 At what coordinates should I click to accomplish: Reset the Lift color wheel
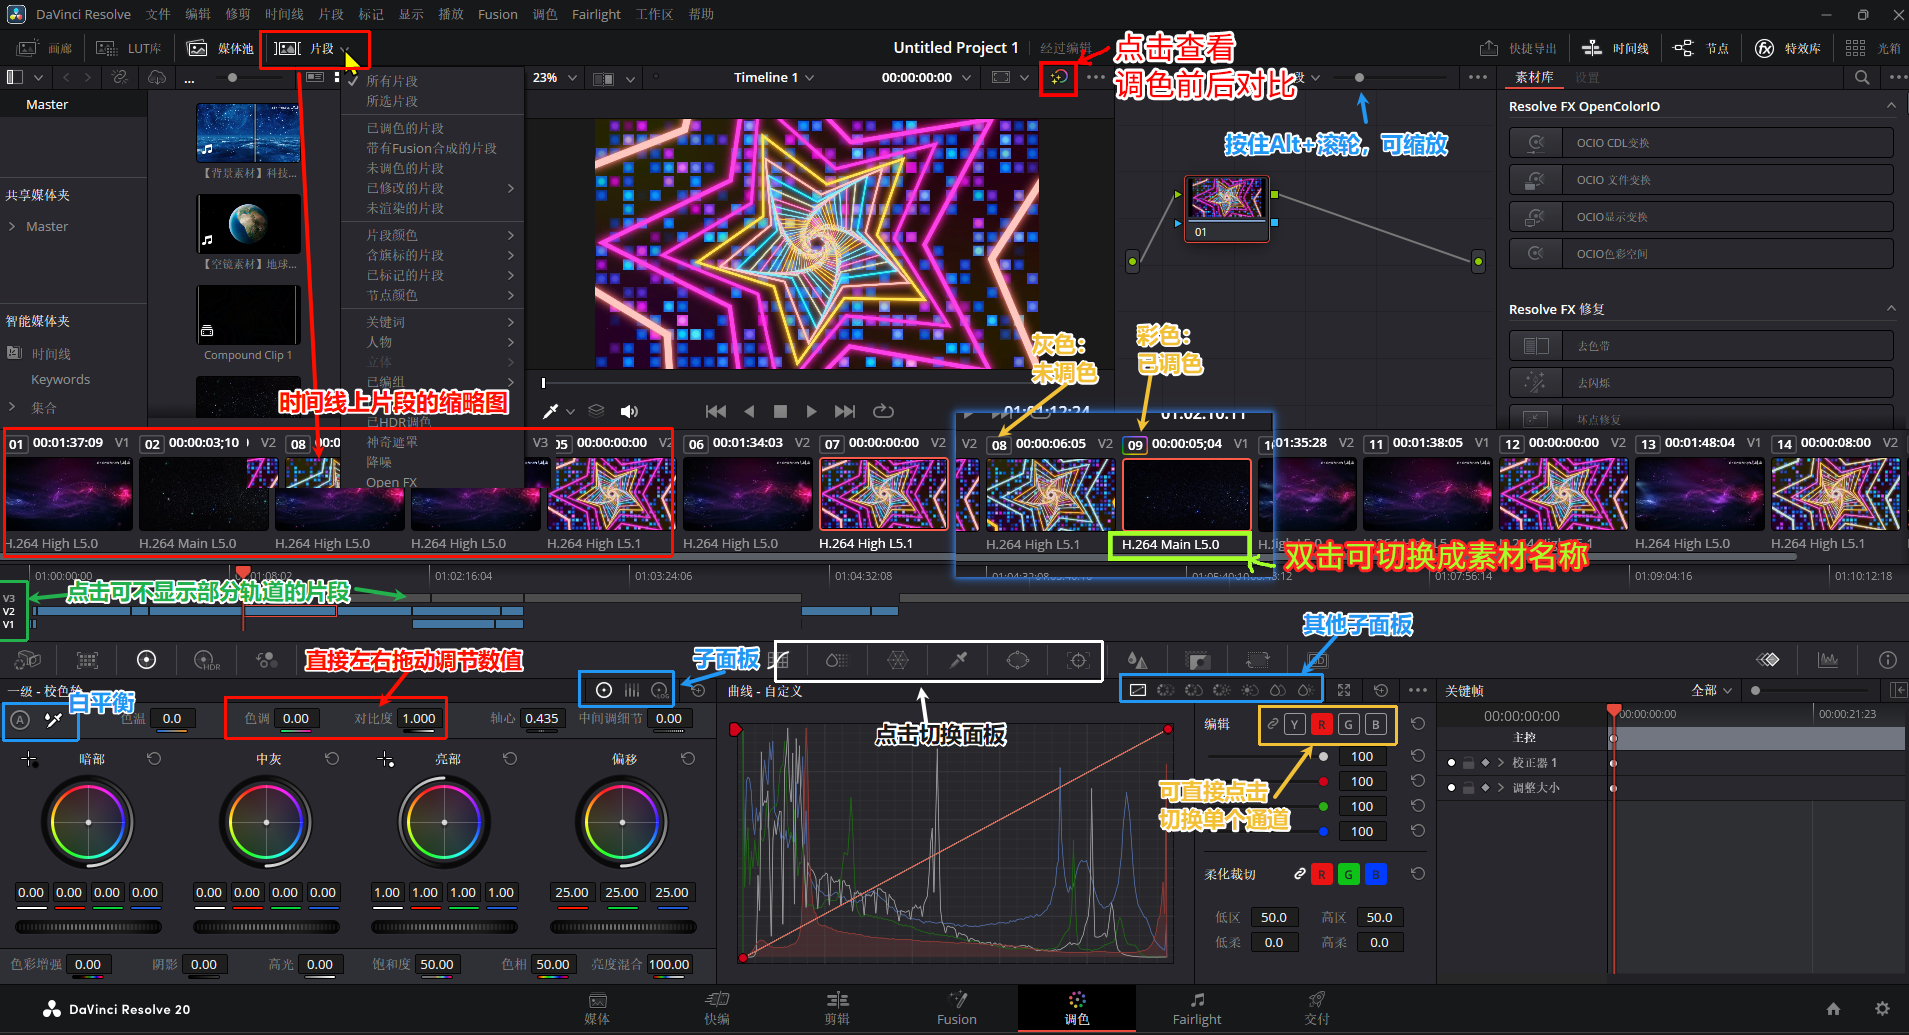coord(154,759)
